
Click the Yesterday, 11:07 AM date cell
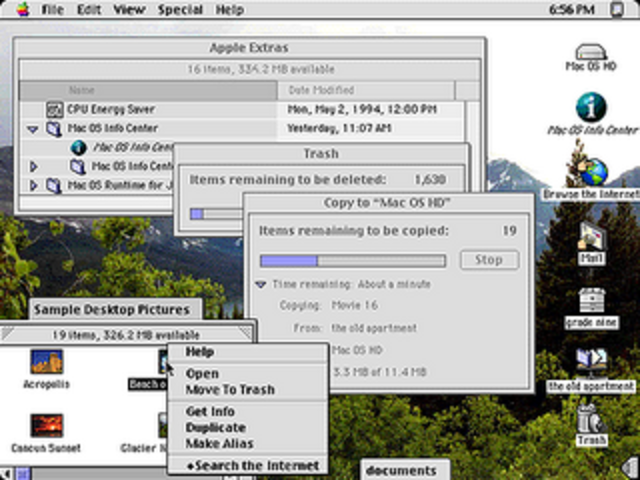pos(339,128)
